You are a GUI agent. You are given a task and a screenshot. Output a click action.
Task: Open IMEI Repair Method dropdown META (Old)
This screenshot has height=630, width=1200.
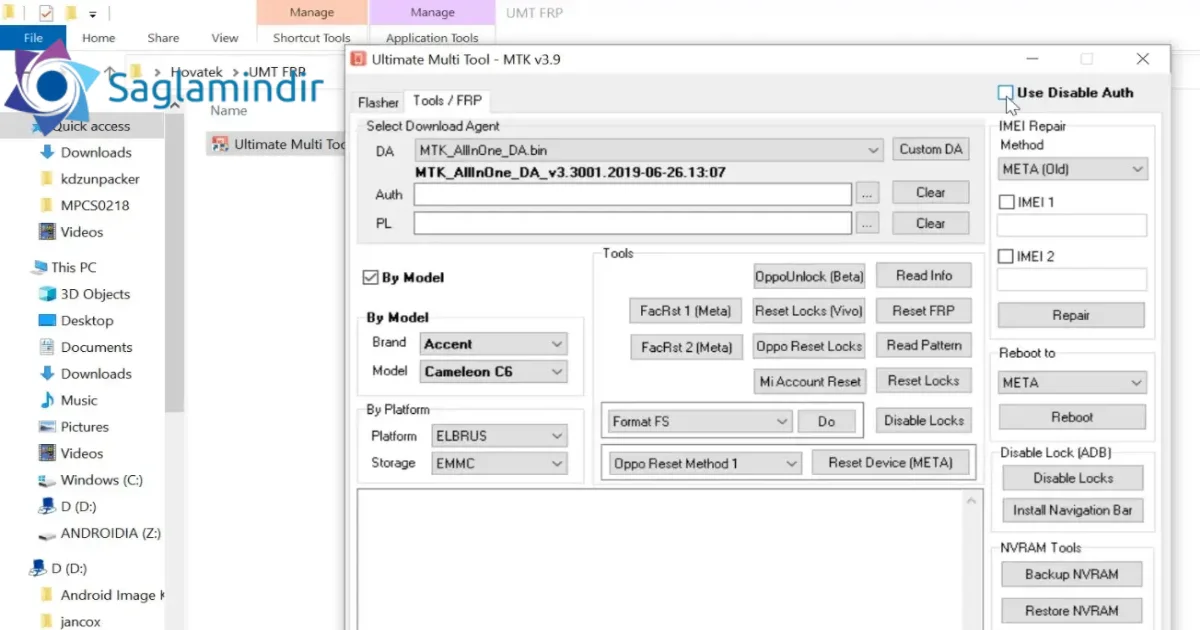point(1072,170)
